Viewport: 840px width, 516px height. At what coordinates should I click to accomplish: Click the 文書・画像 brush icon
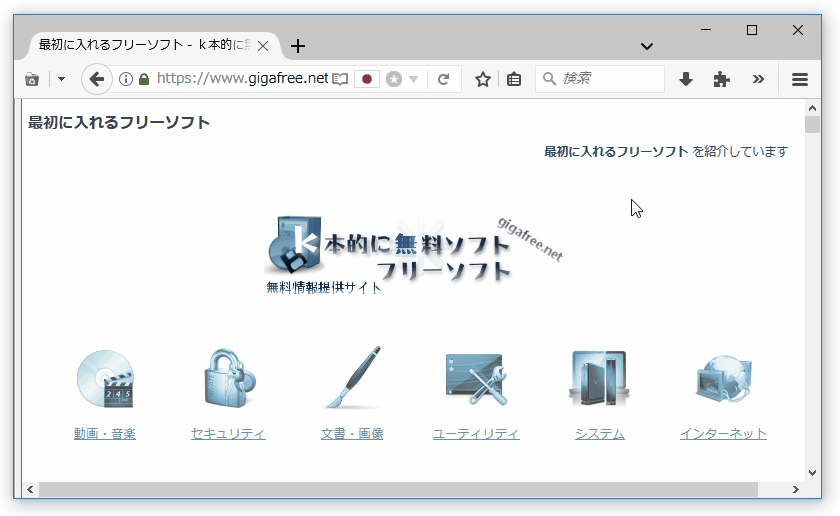(x=354, y=378)
